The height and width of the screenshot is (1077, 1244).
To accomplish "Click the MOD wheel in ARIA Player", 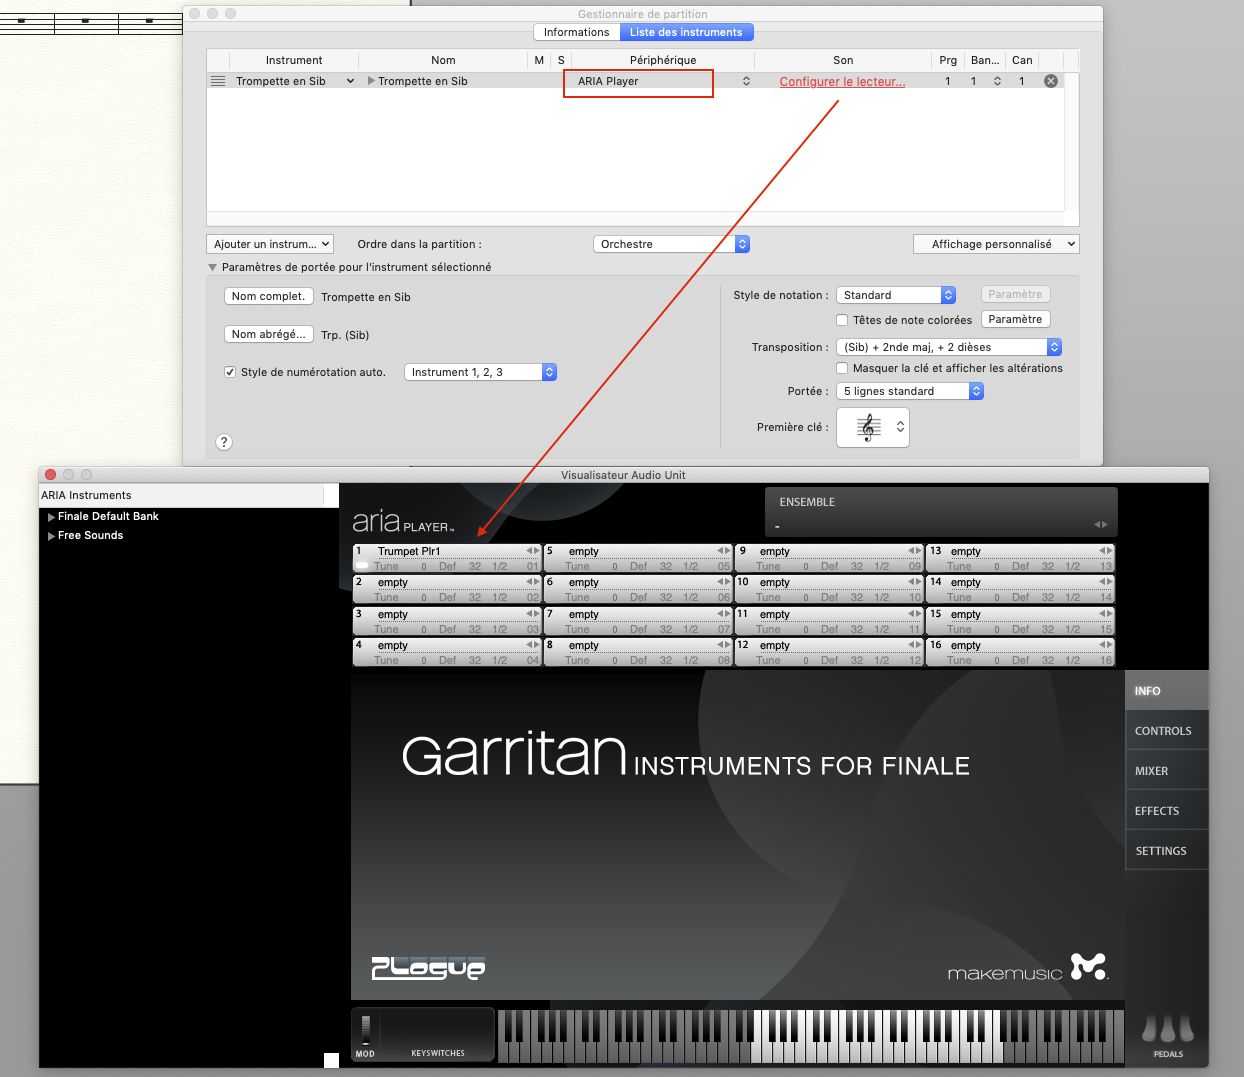I will (366, 1029).
